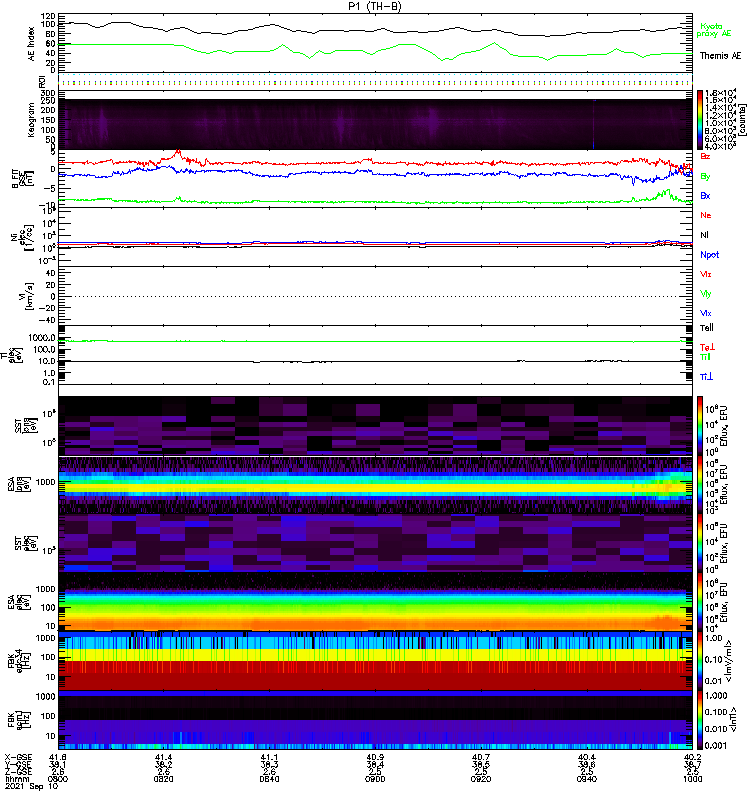The image size is (750, 800).
Task: Select the black Tell temperature legend label
Action: click(x=707, y=328)
